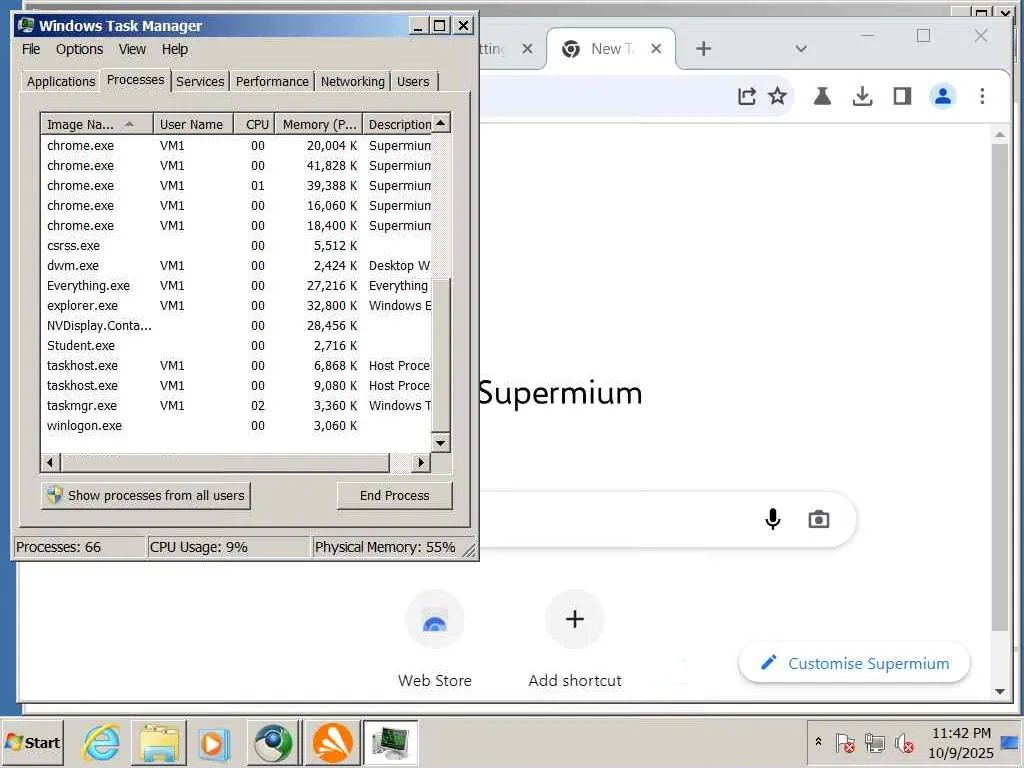The width and height of the screenshot is (1024, 768).
Task: Click horizontal scroll right arrow in process list
Action: pos(421,462)
